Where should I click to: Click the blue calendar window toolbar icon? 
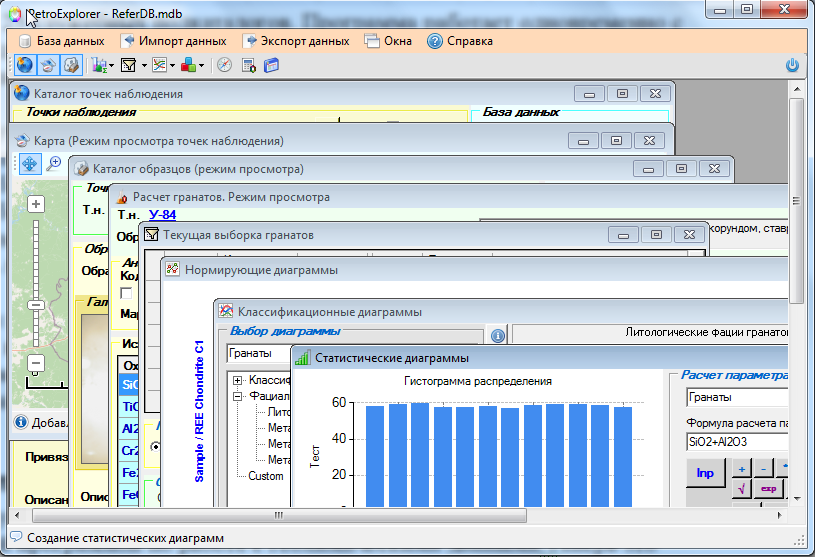tap(271, 65)
